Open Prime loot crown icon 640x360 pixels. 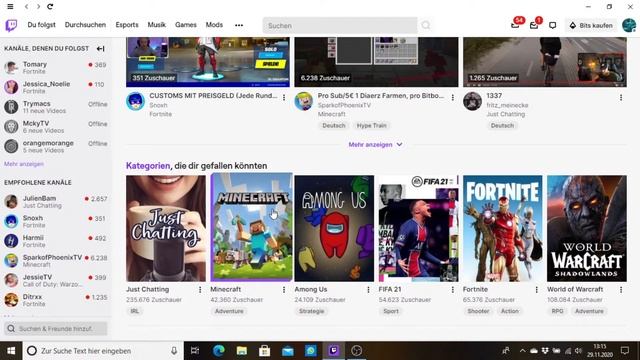pyautogui.click(x=516, y=25)
